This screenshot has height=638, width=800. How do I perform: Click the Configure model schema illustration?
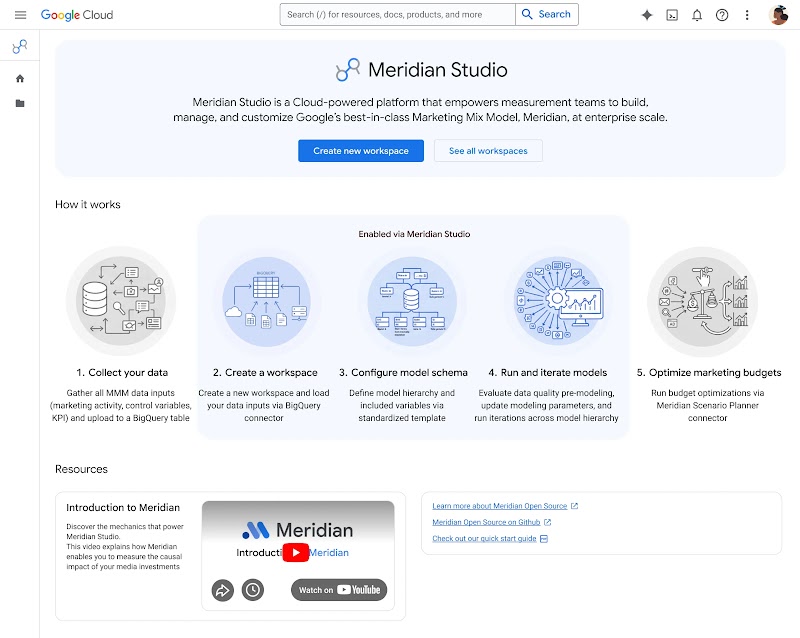[412, 301]
